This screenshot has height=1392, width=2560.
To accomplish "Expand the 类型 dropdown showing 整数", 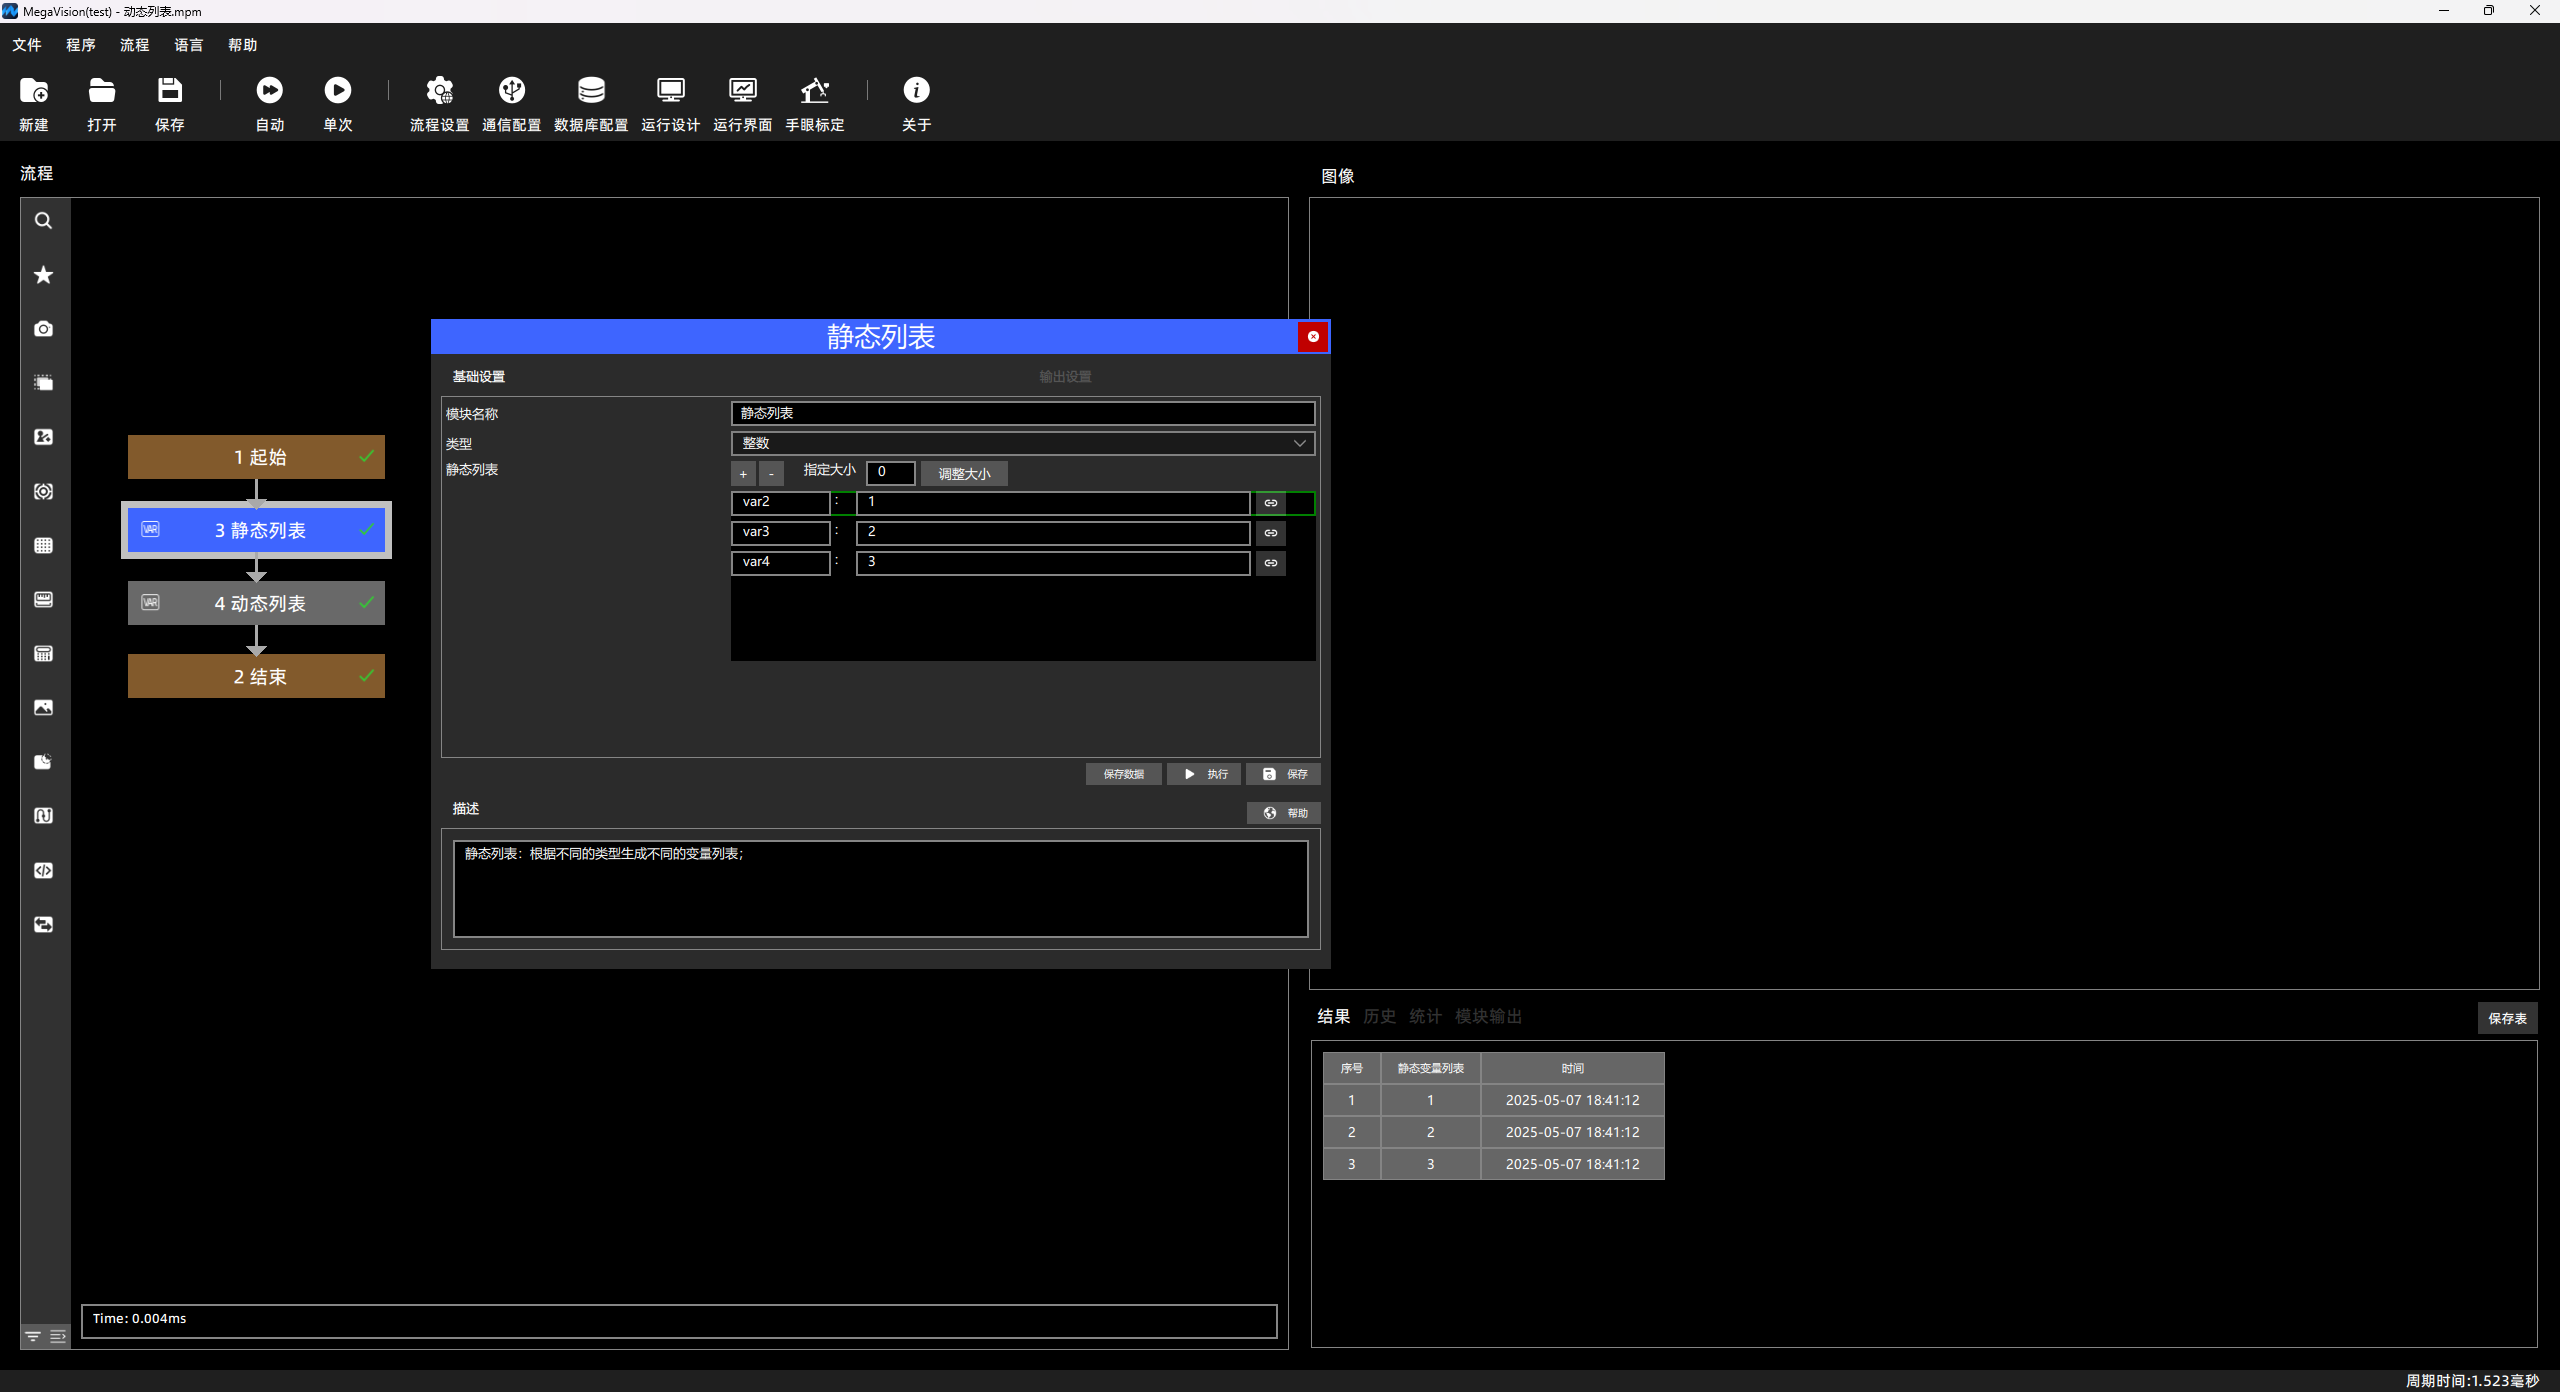I will 1023,443.
